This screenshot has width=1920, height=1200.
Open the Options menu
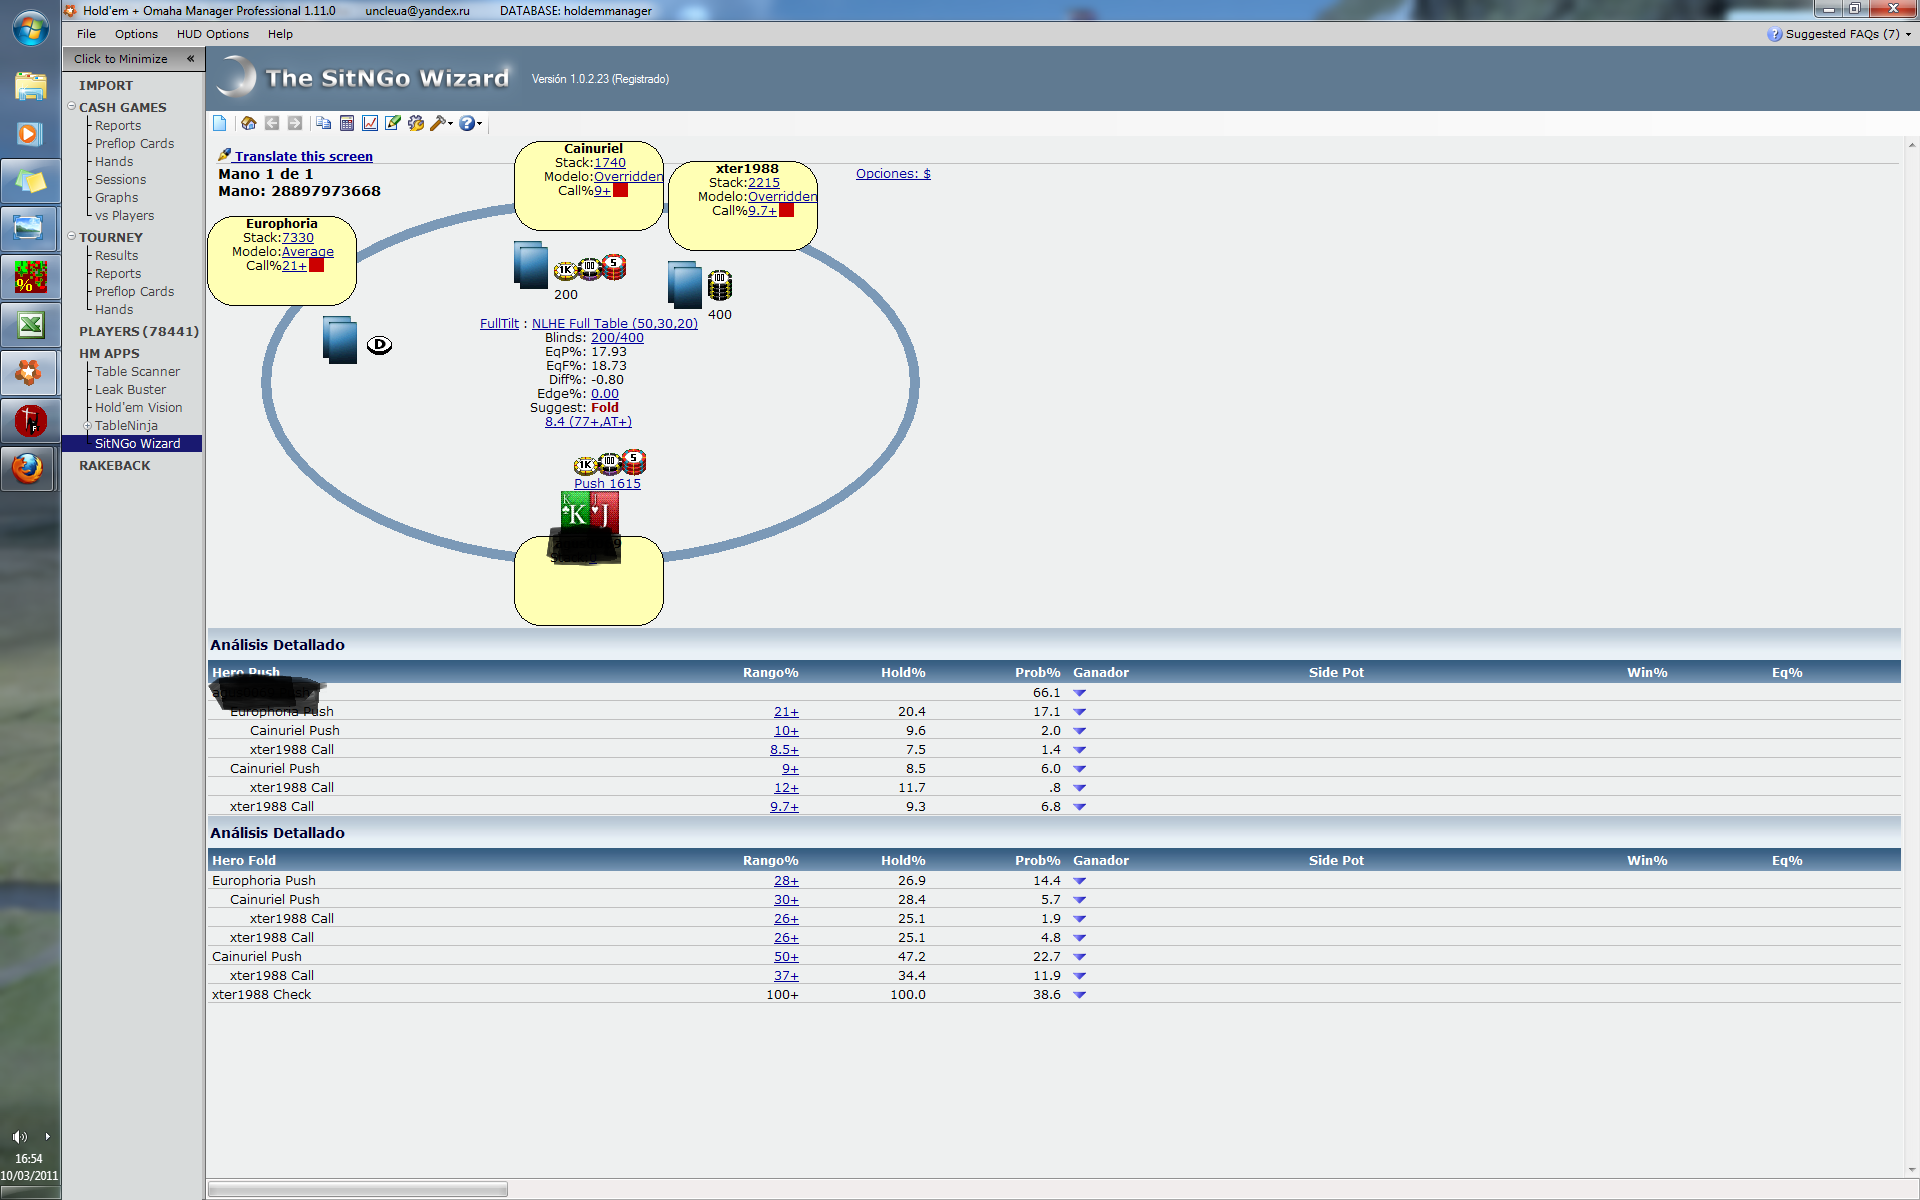coord(136,34)
